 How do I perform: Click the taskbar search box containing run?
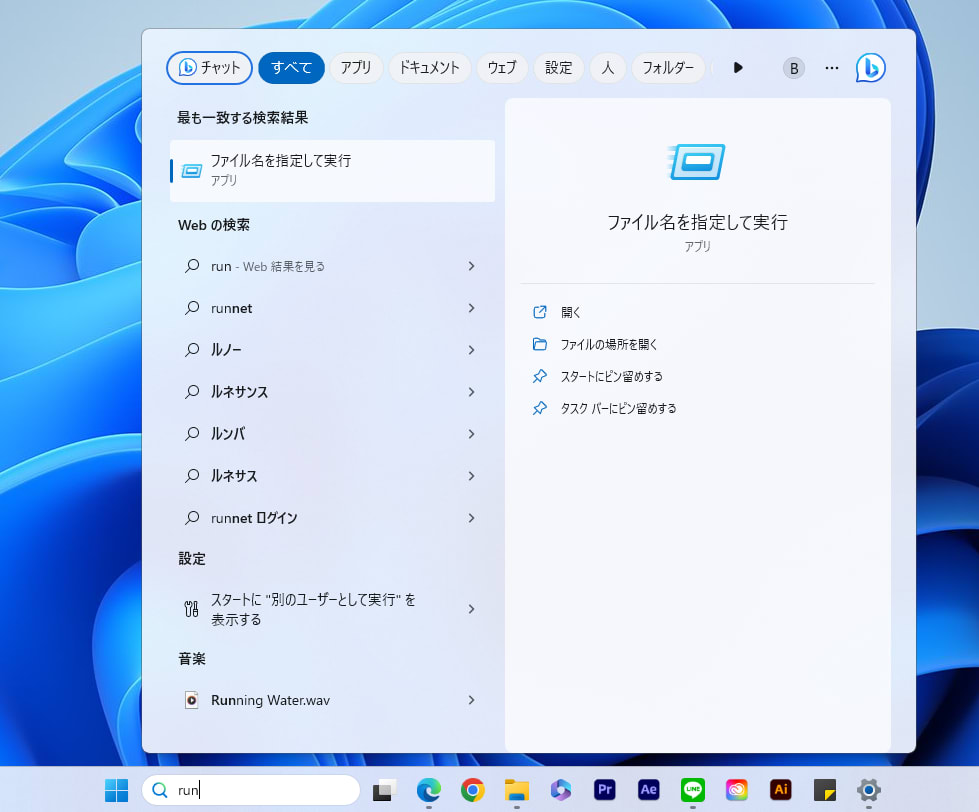tap(251, 790)
